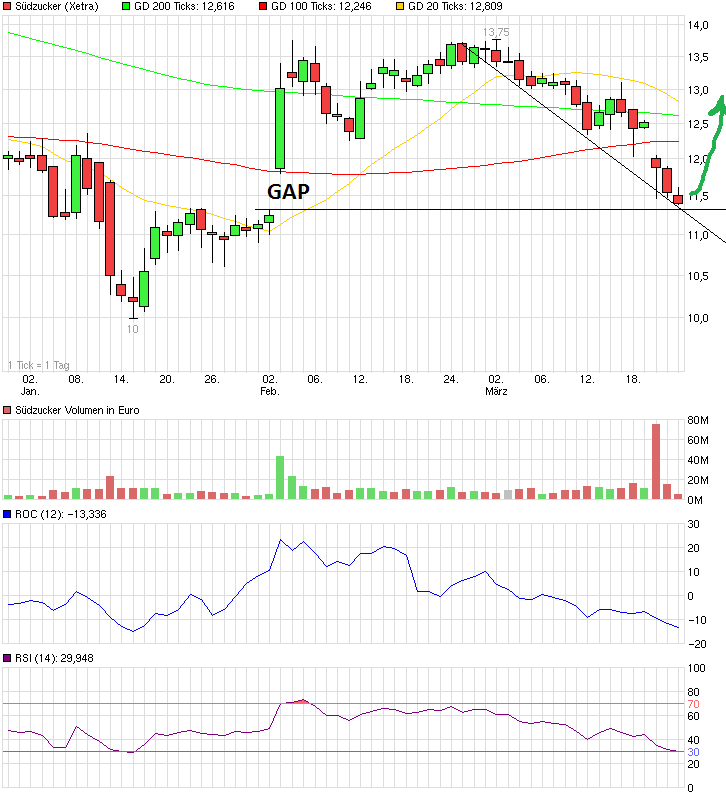
Task: Click the '12,5' price axis label
Action: (698, 124)
